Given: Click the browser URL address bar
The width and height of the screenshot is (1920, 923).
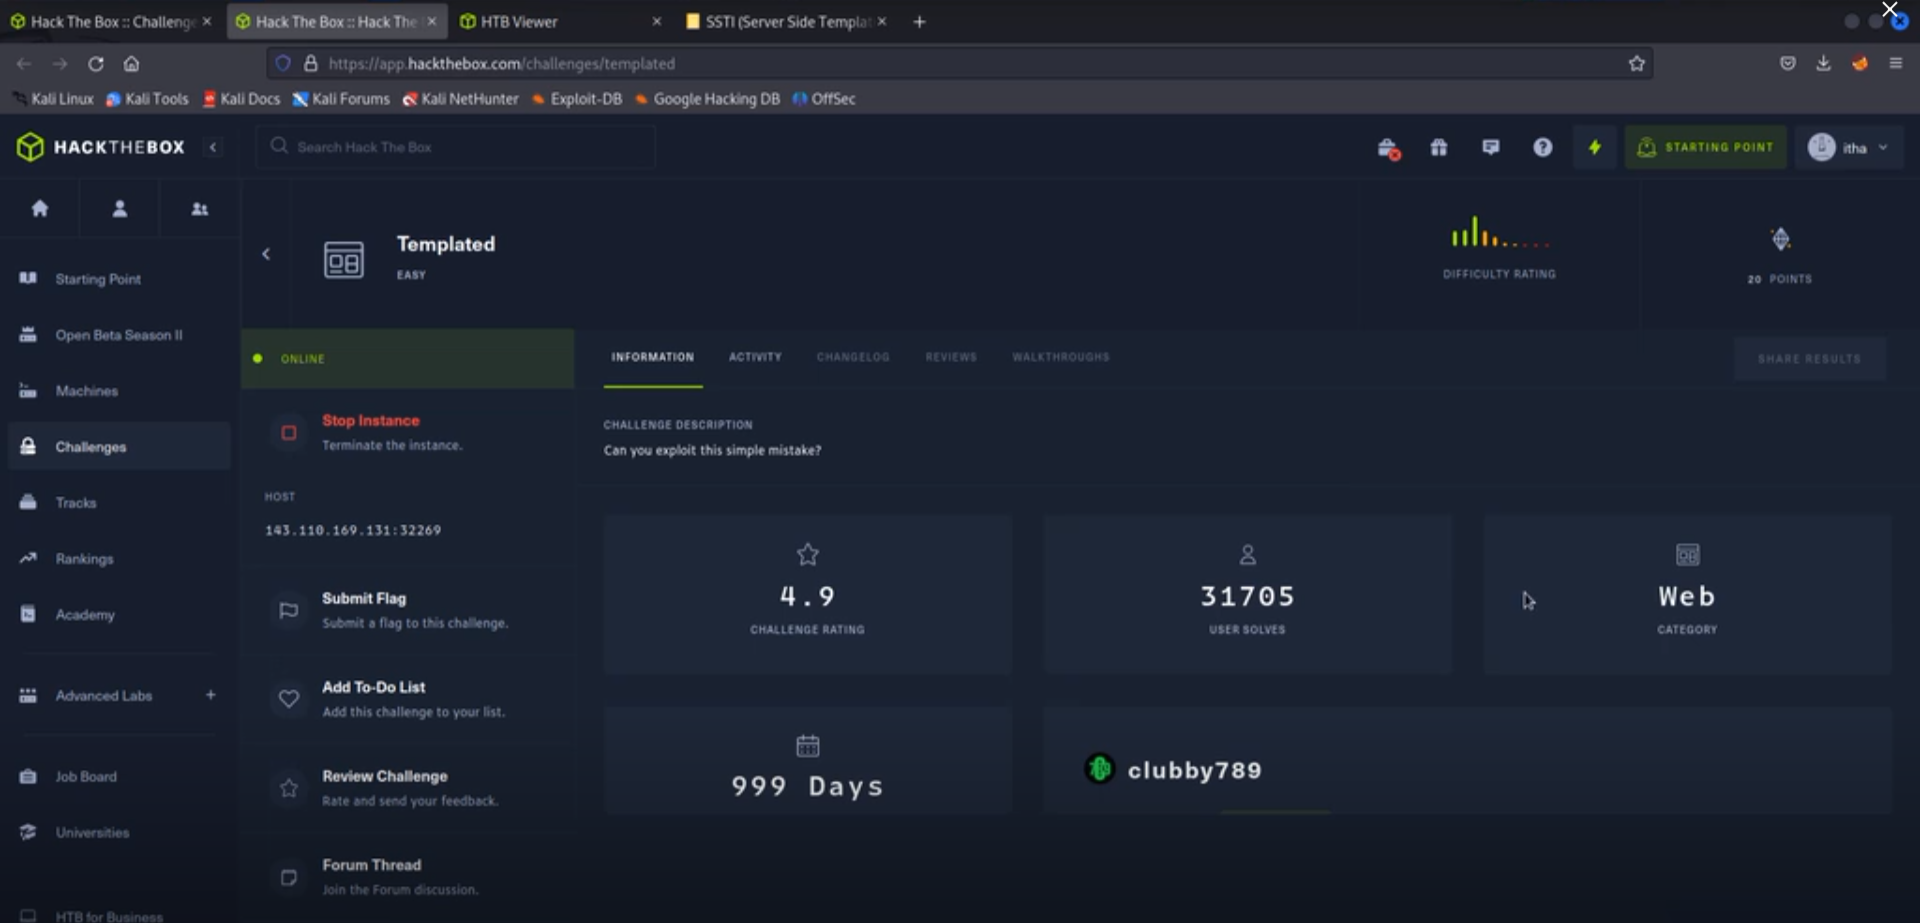Looking at the screenshot, I should point(960,63).
